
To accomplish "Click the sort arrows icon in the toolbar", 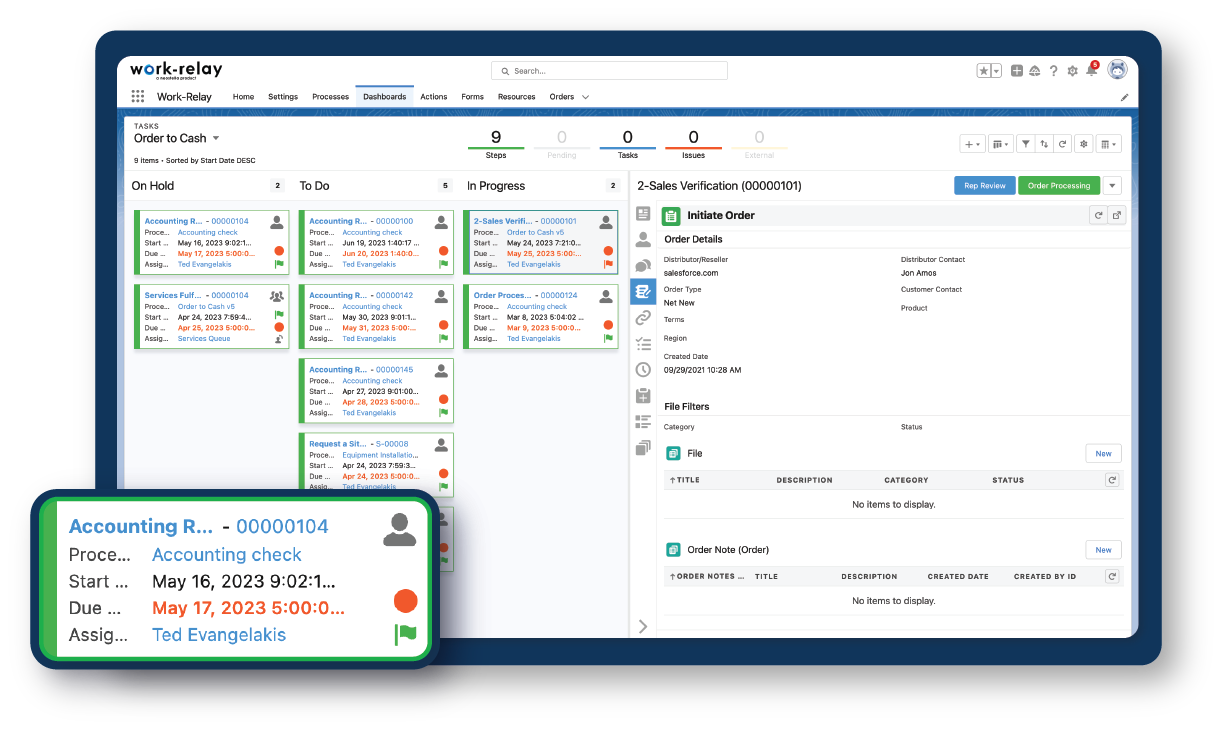I will point(1044,143).
